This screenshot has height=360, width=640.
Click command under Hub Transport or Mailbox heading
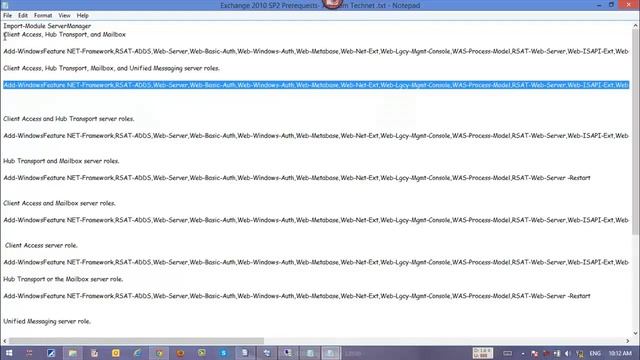tap(297, 296)
